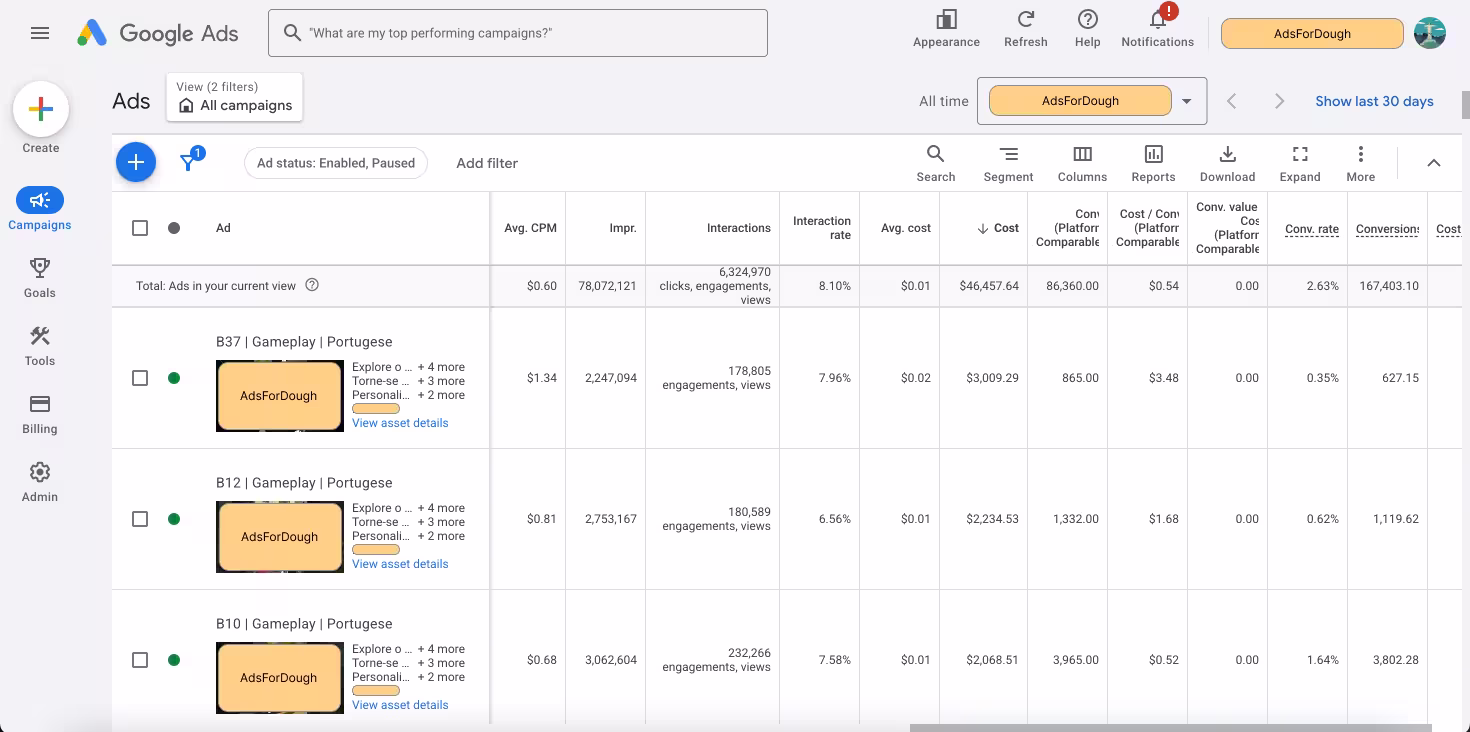Modify table Columns
The image size is (1470, 732).
pos(1082,163)
